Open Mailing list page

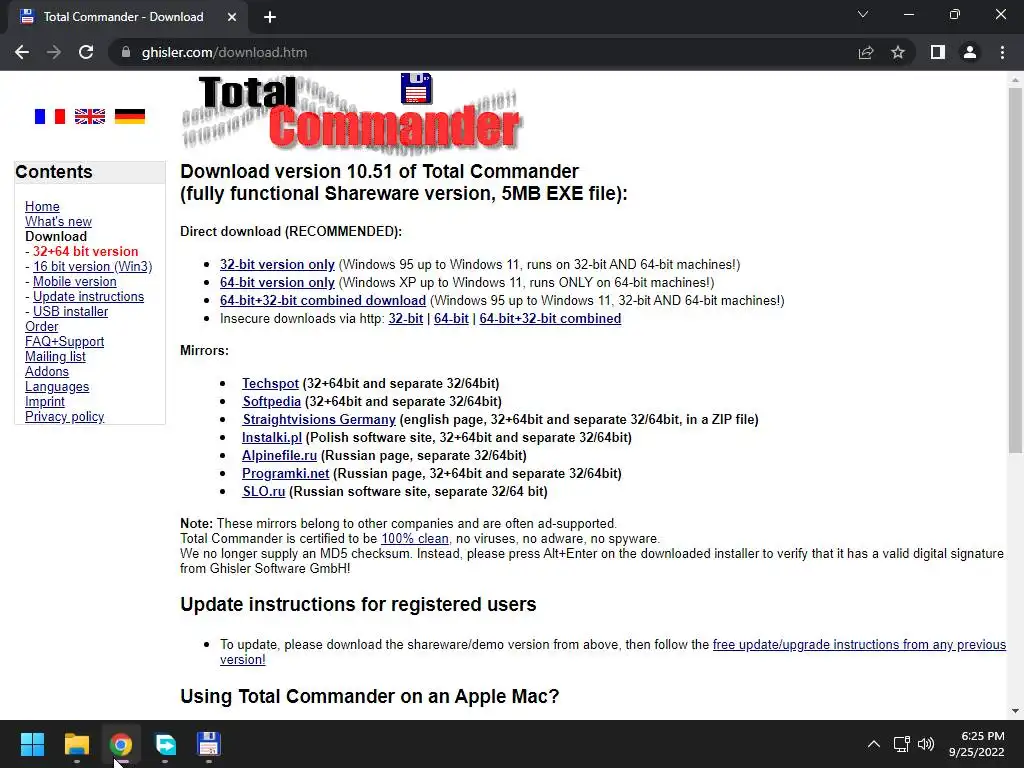[x=55, y=357]
